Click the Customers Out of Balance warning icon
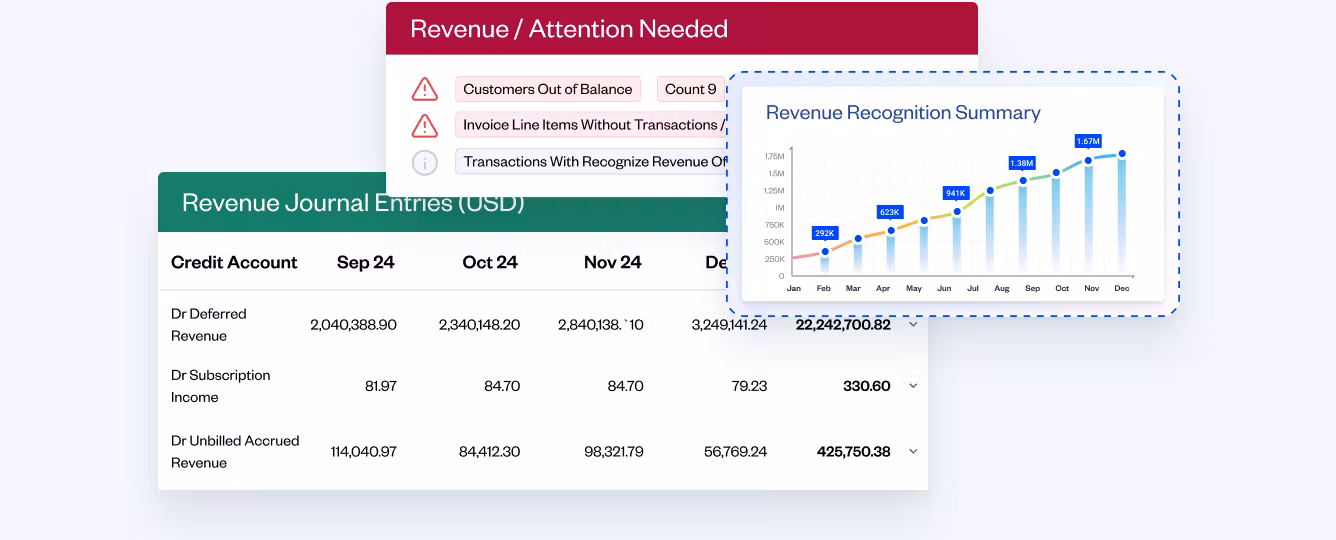 pos(425,89)
